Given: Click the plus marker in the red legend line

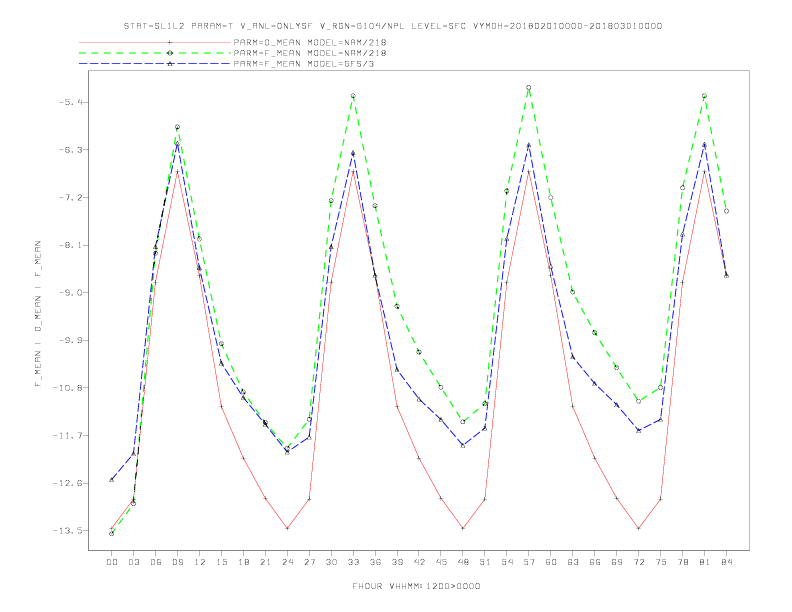Looking at the screenshot, I should 170,42.
